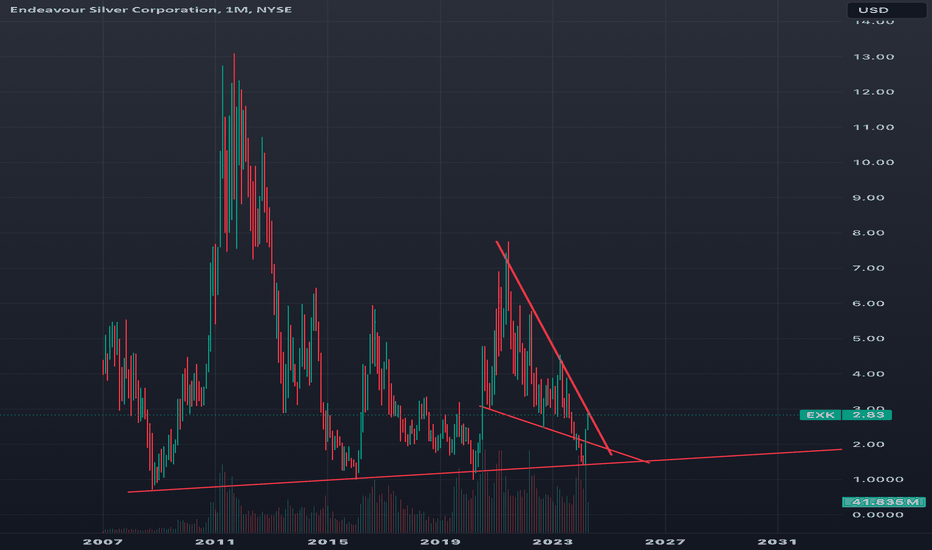The width and height of the screenshot is (932, 550).
Task: Click the 2015 time axis label
Action: pyautogui.click(x=328, y=542)
